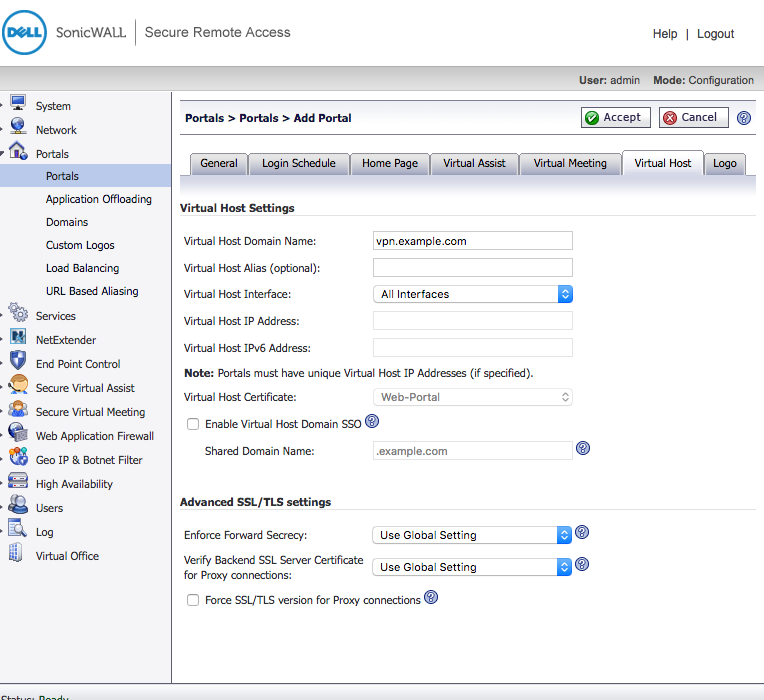Switch to the Logo tab
This screenshot has width=764, height=700.
pos(725,163)
